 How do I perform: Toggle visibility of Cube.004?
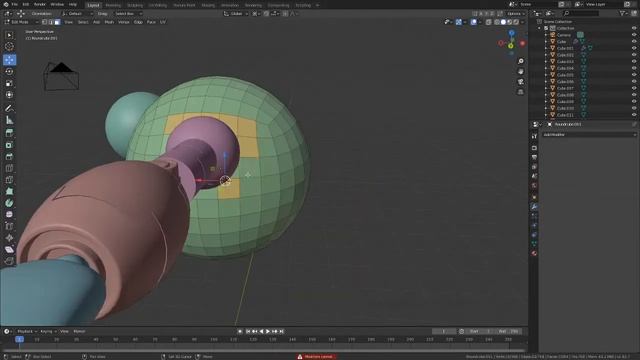pos(634,68)
